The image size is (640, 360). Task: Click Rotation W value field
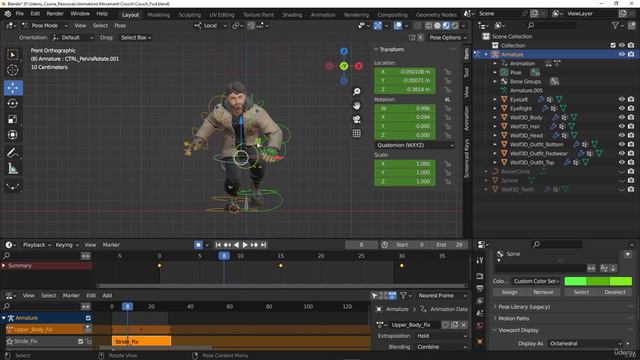pyautogui.click(x=405, y=109)
